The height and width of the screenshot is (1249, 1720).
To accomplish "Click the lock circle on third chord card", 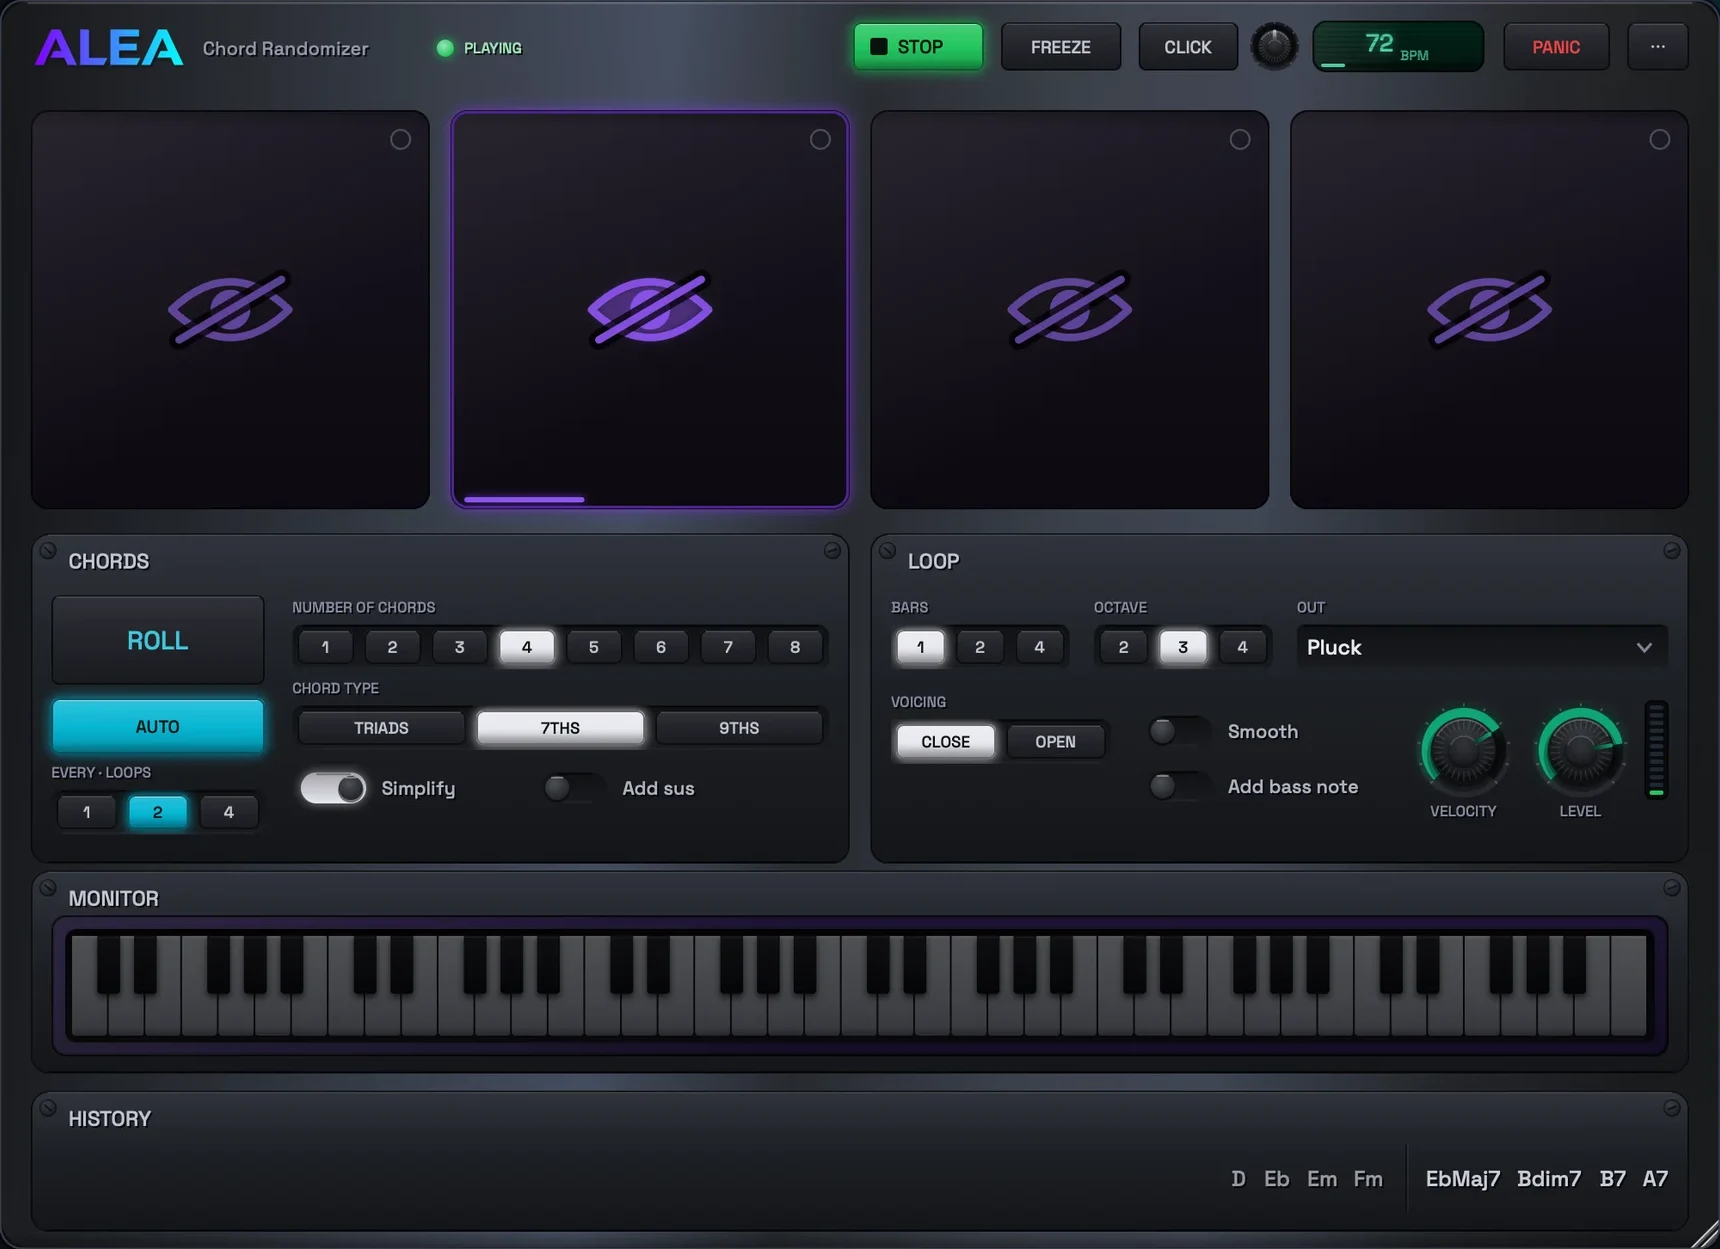I will pyautogui.click(x=1240, y=140).
